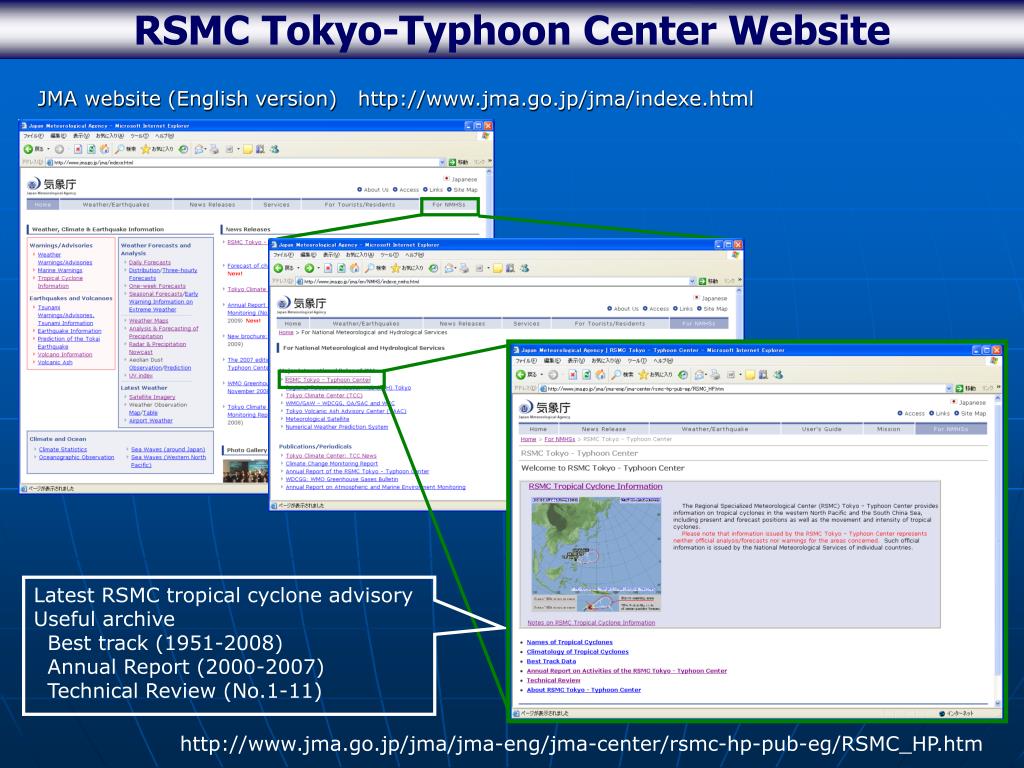Click For NMHSs breadcrumb link in RSMC window
Image resolution: width=1024 pixels, height=768 pixels.
click(x=560, y=439)
